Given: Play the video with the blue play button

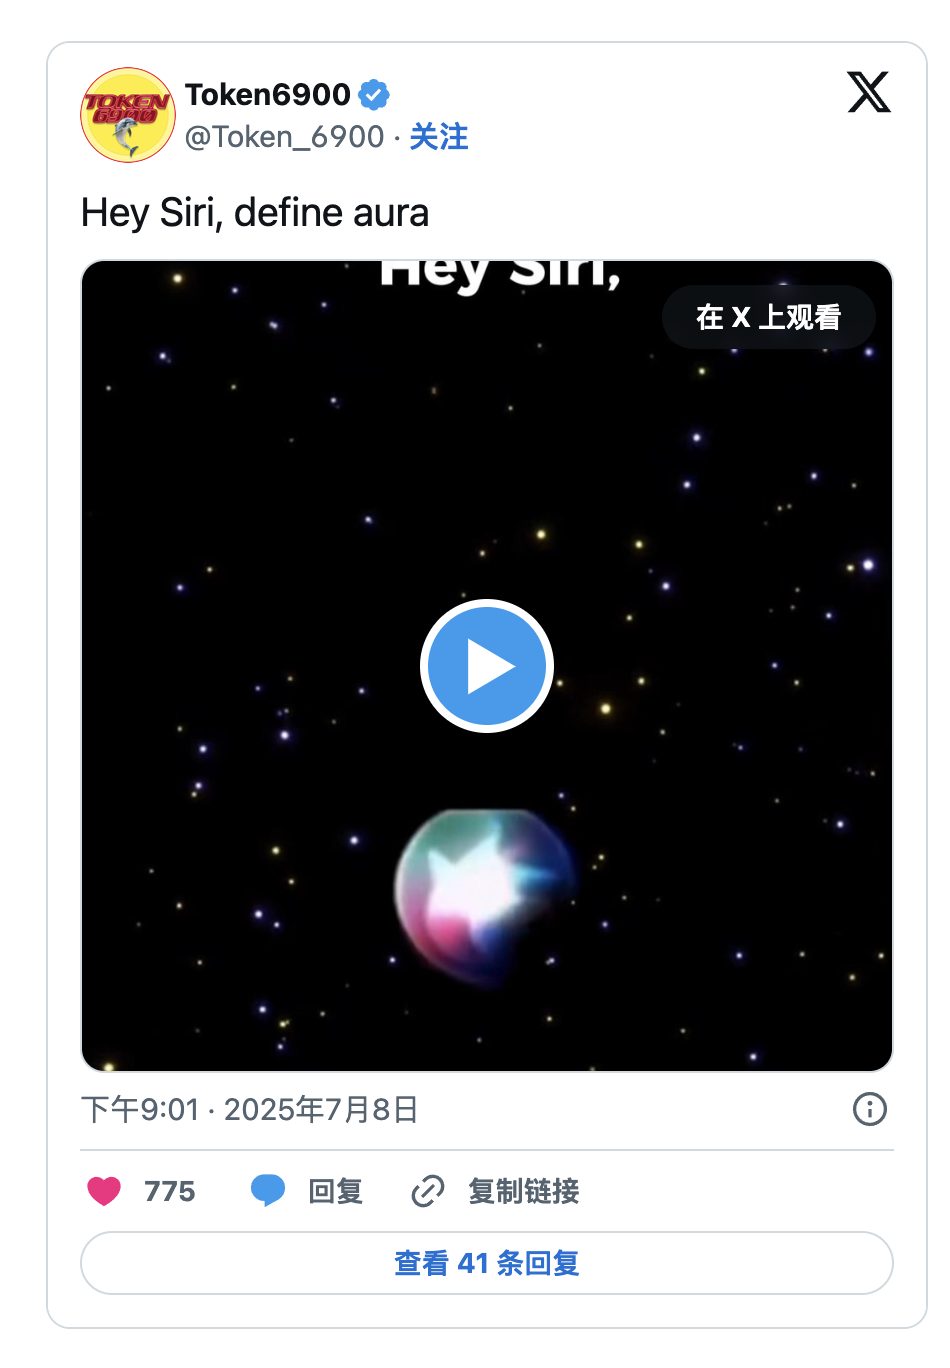Looking at the screenshot, I should (487, 666).
